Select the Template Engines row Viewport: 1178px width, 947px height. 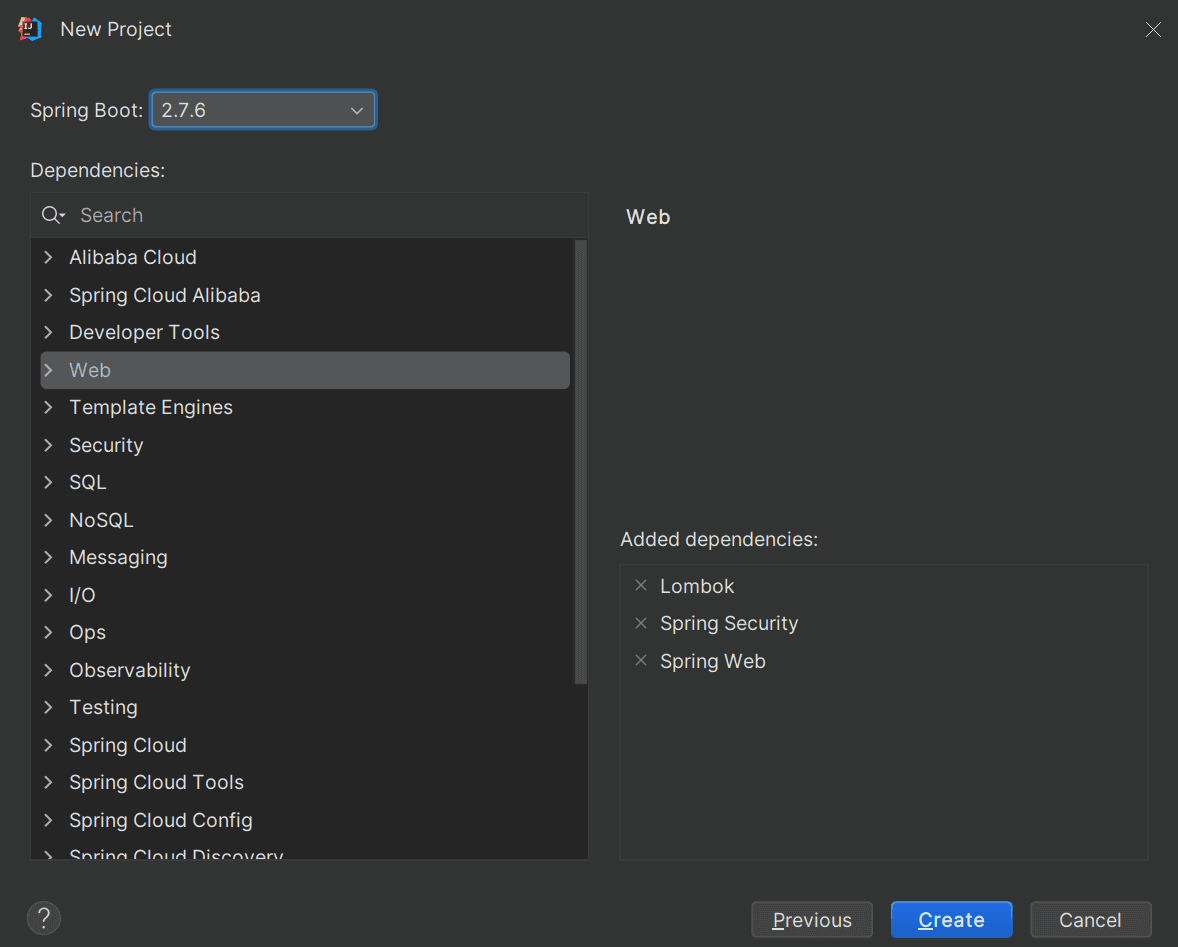pyautogui.click(x=305, y=408)
